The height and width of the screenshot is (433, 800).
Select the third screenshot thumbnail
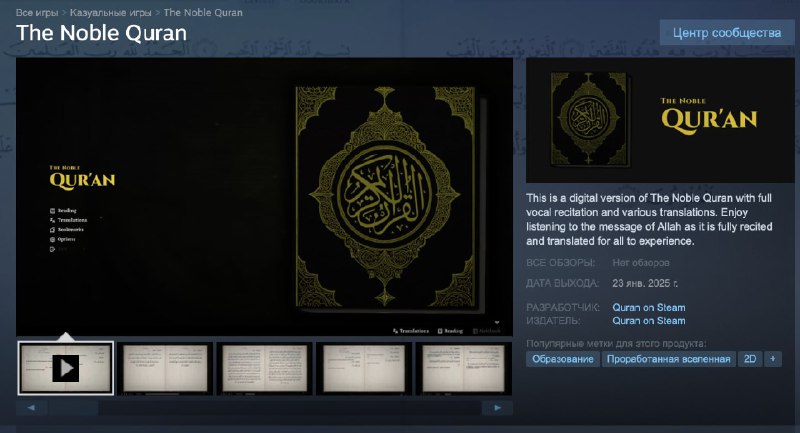point(263,368)
